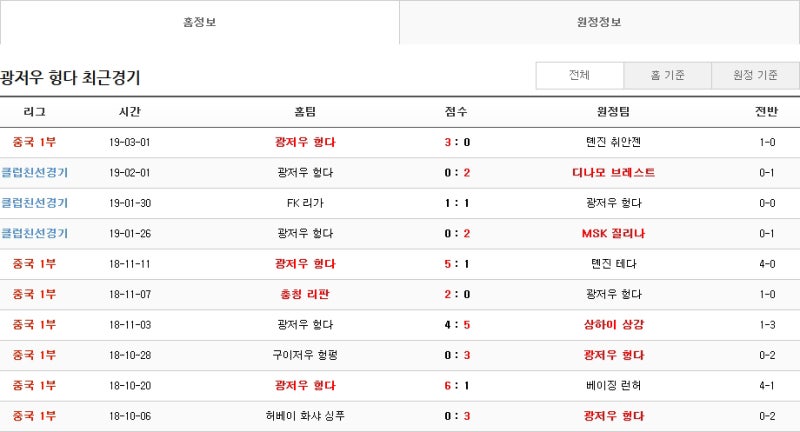Click 충칭 리판 home team
The image size is (800, 432).
click(305, 294)
